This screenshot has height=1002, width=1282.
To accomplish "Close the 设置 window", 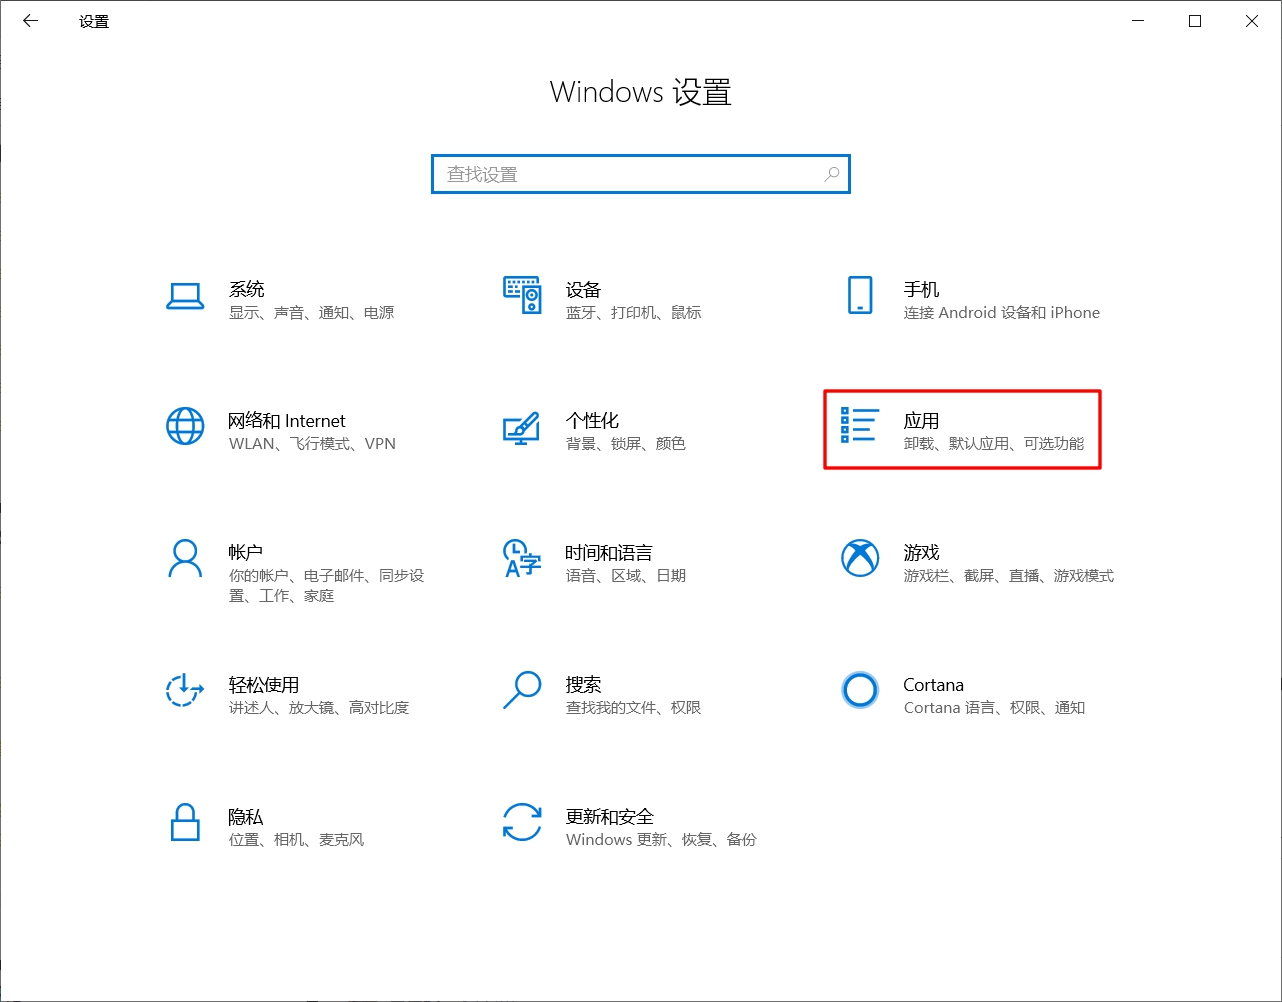I will click(1252, 21).
